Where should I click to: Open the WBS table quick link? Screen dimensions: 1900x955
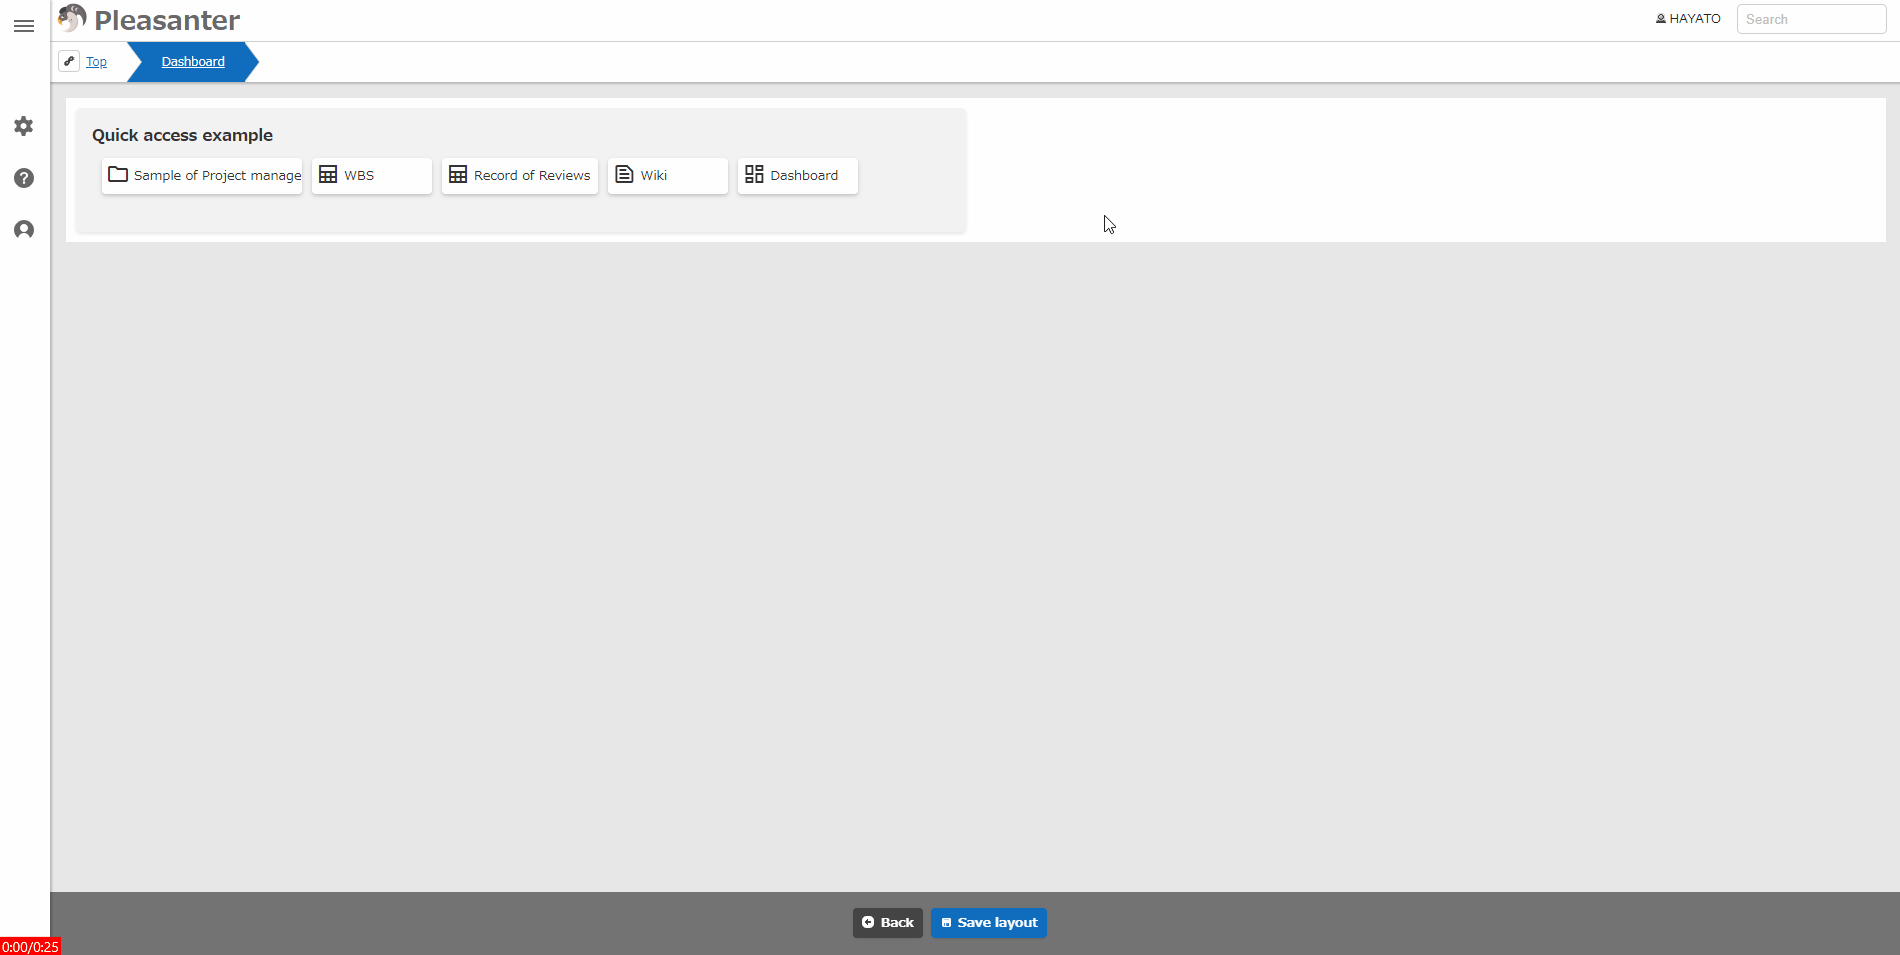click(372, 175)
